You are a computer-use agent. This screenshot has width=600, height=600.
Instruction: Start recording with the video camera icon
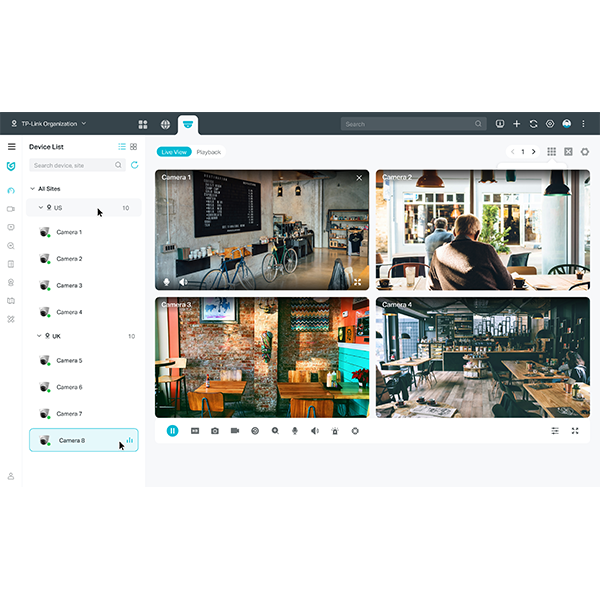click(x=235, y=431)
